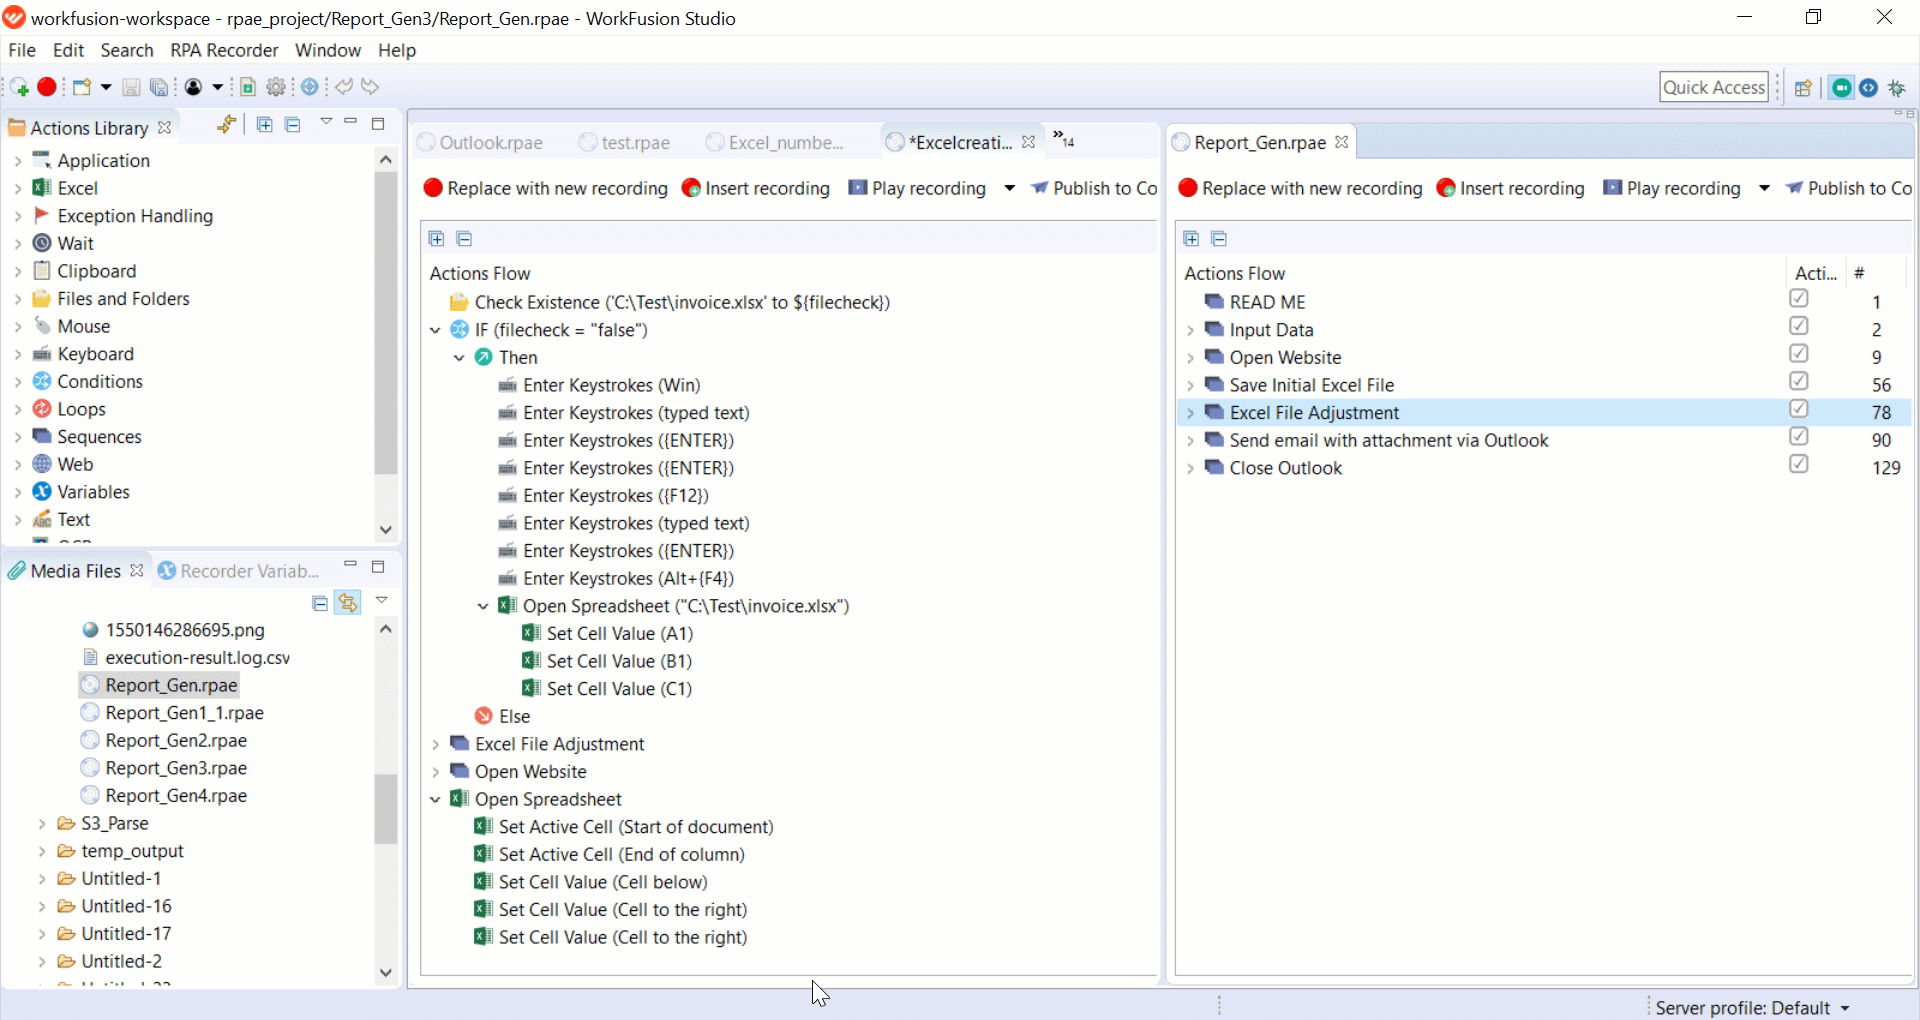The width and height of the screenshot is (1920, 1020).
Task: Collapse the Open Spreadsheet ("C:\Test\invoice.xlsx") node
Action: (x=483, y=606)
